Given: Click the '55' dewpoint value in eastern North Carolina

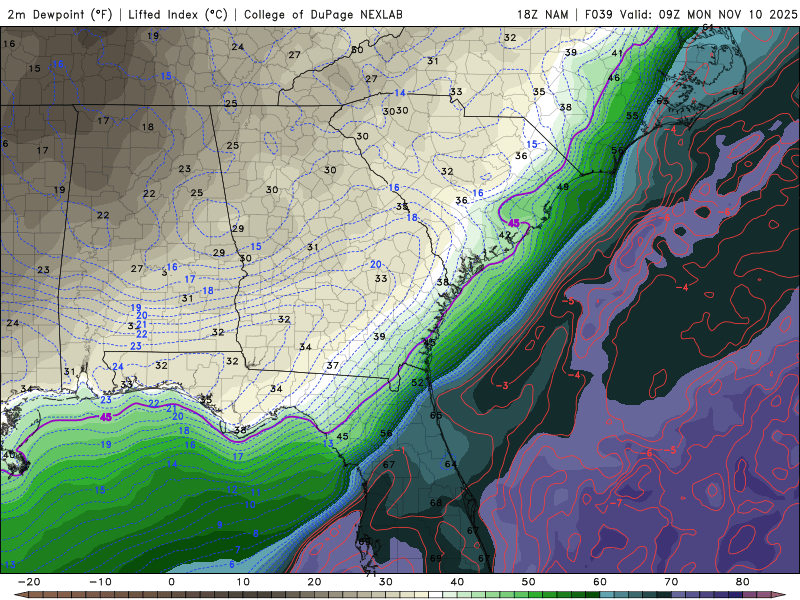Looking at the screenshot, I should point(632,116).
